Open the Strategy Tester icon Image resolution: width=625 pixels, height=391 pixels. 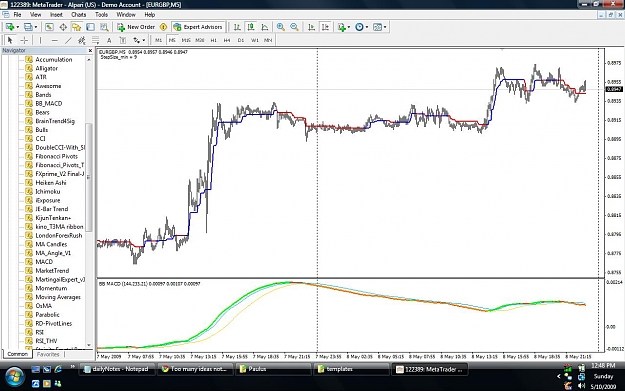click(x=104, y=27)
